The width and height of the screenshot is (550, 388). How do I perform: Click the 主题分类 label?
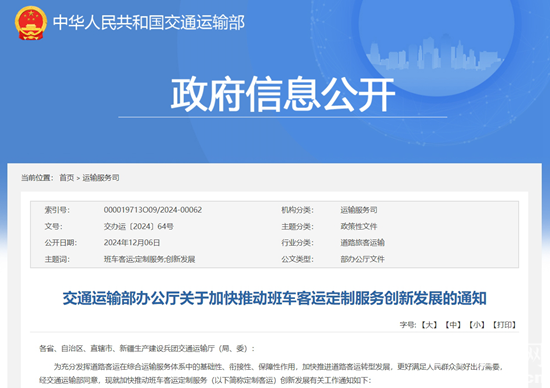pyautogui.click(x=297, y=226)
